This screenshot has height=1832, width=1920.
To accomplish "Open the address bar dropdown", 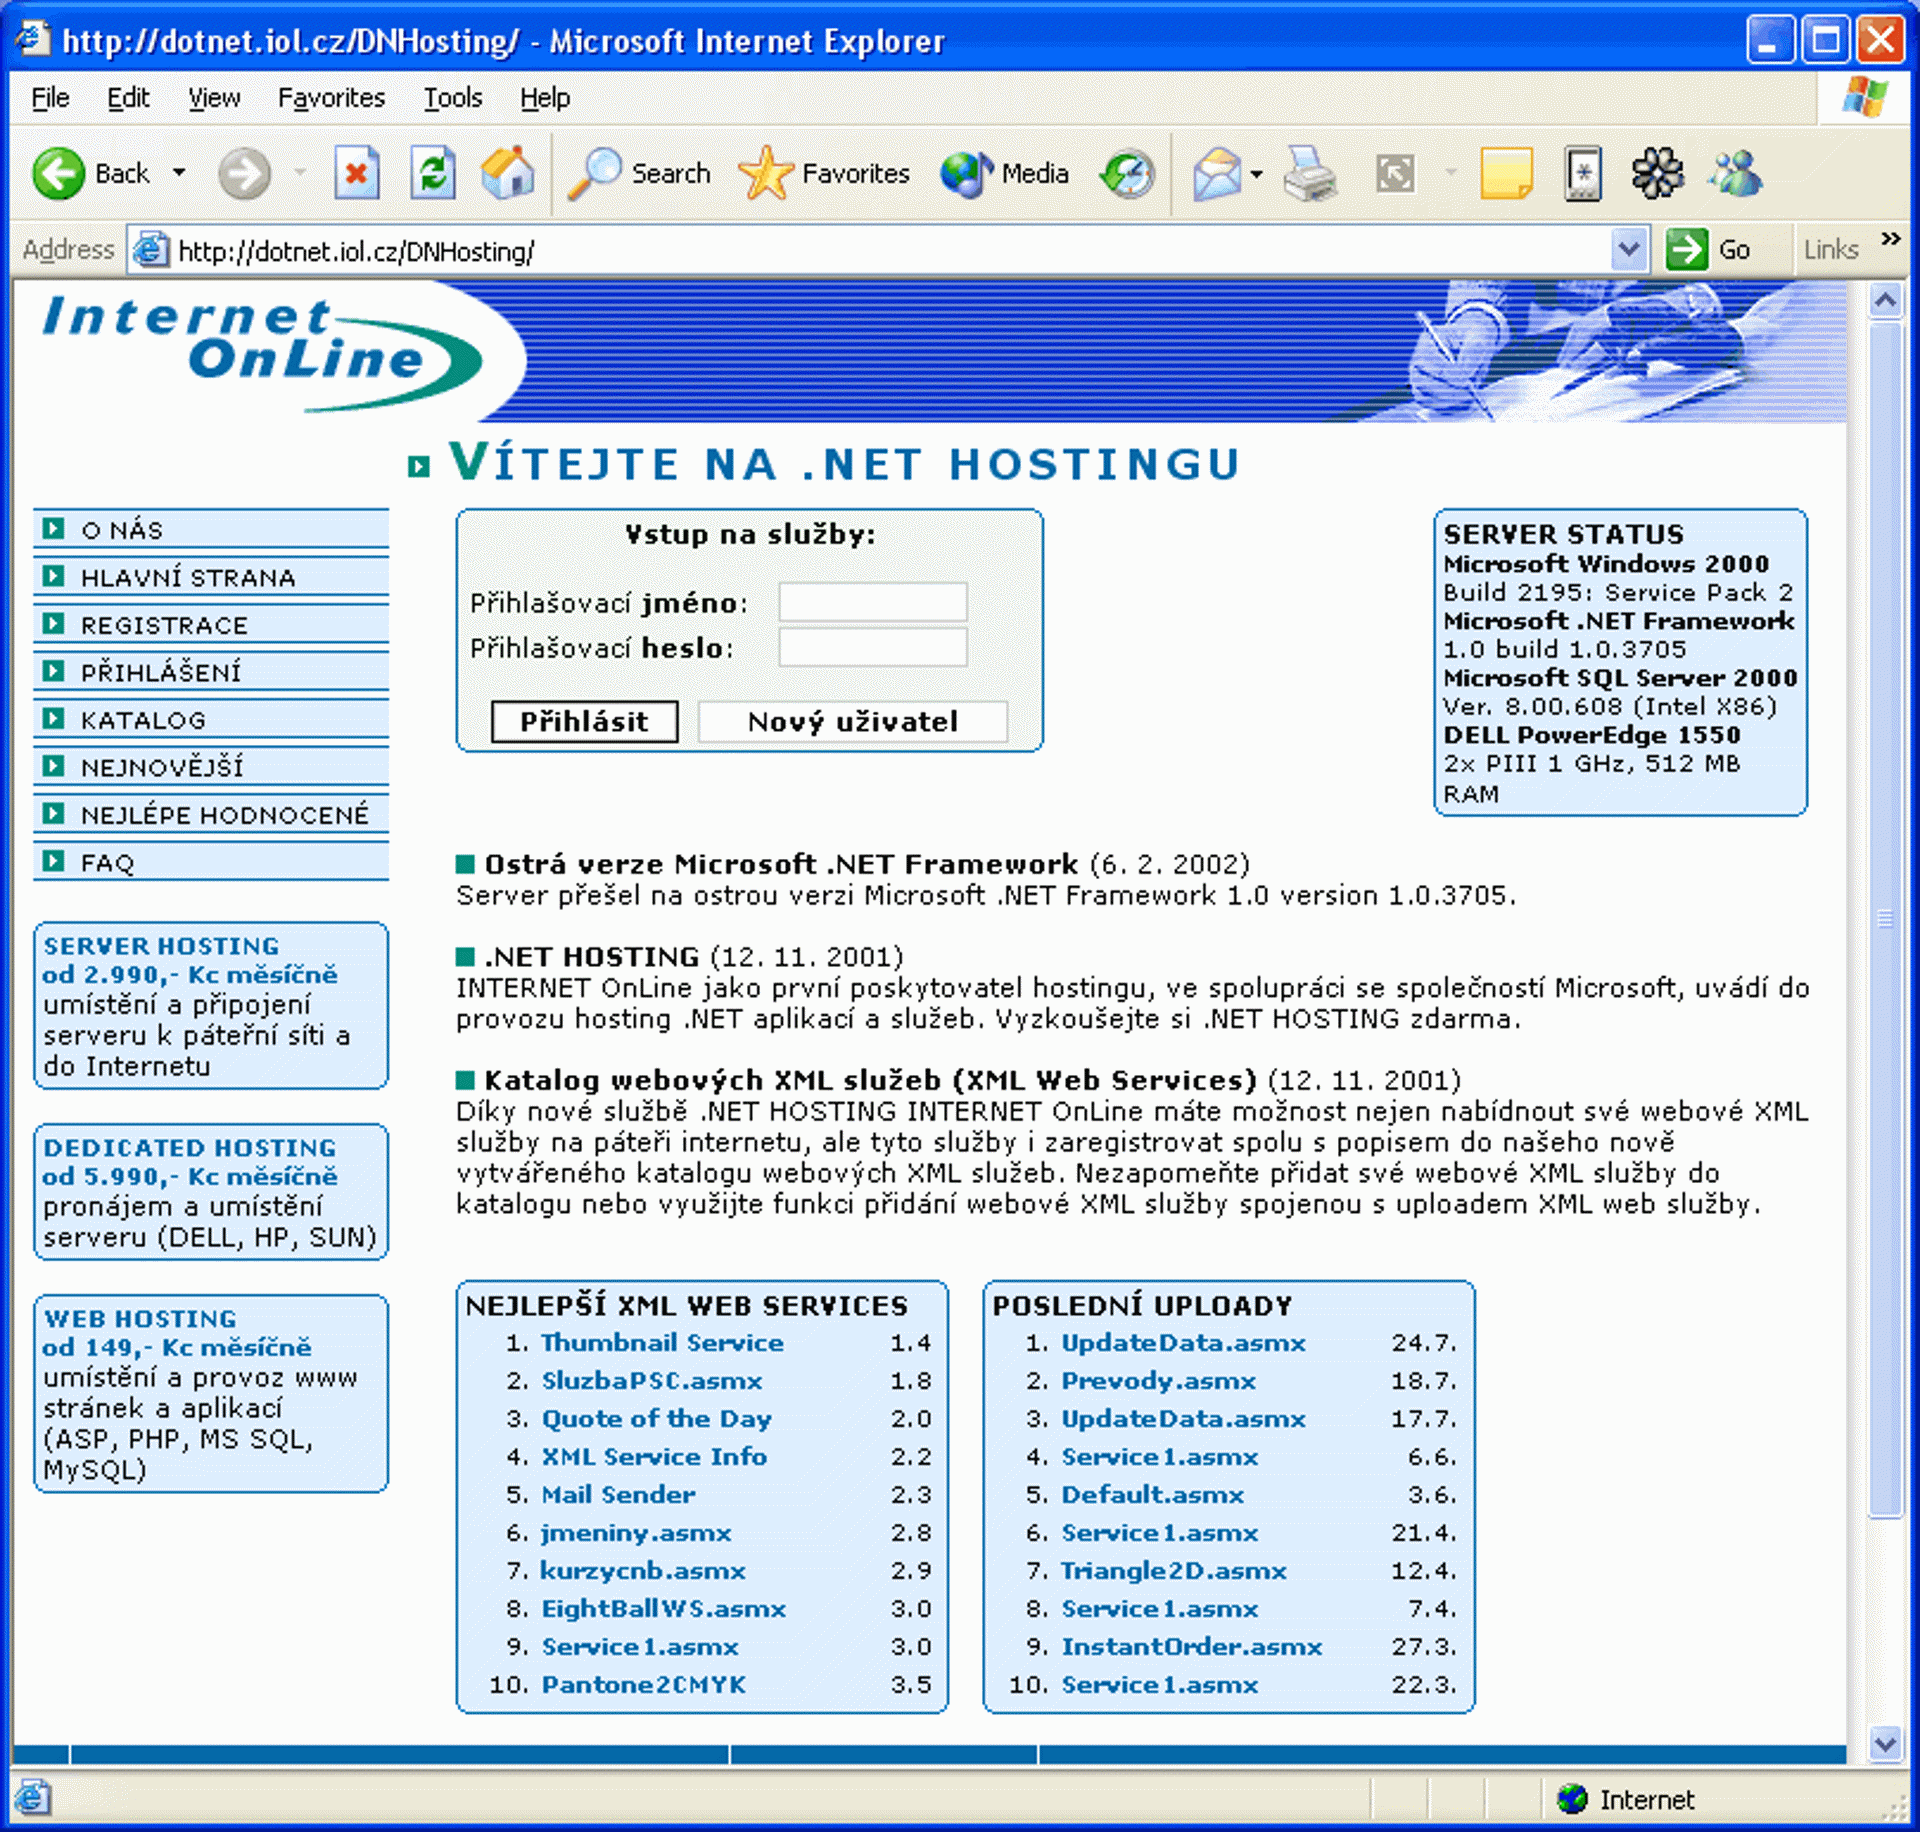I will (x=1629, y=249).
